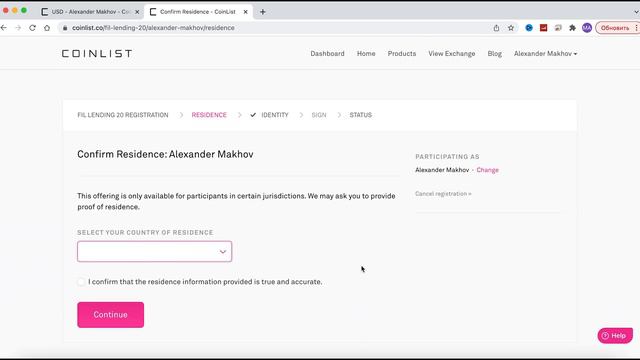This screenshot has width=640, height=360.
Task: Click the browser forward arrow
Action: tap(18, 28)
